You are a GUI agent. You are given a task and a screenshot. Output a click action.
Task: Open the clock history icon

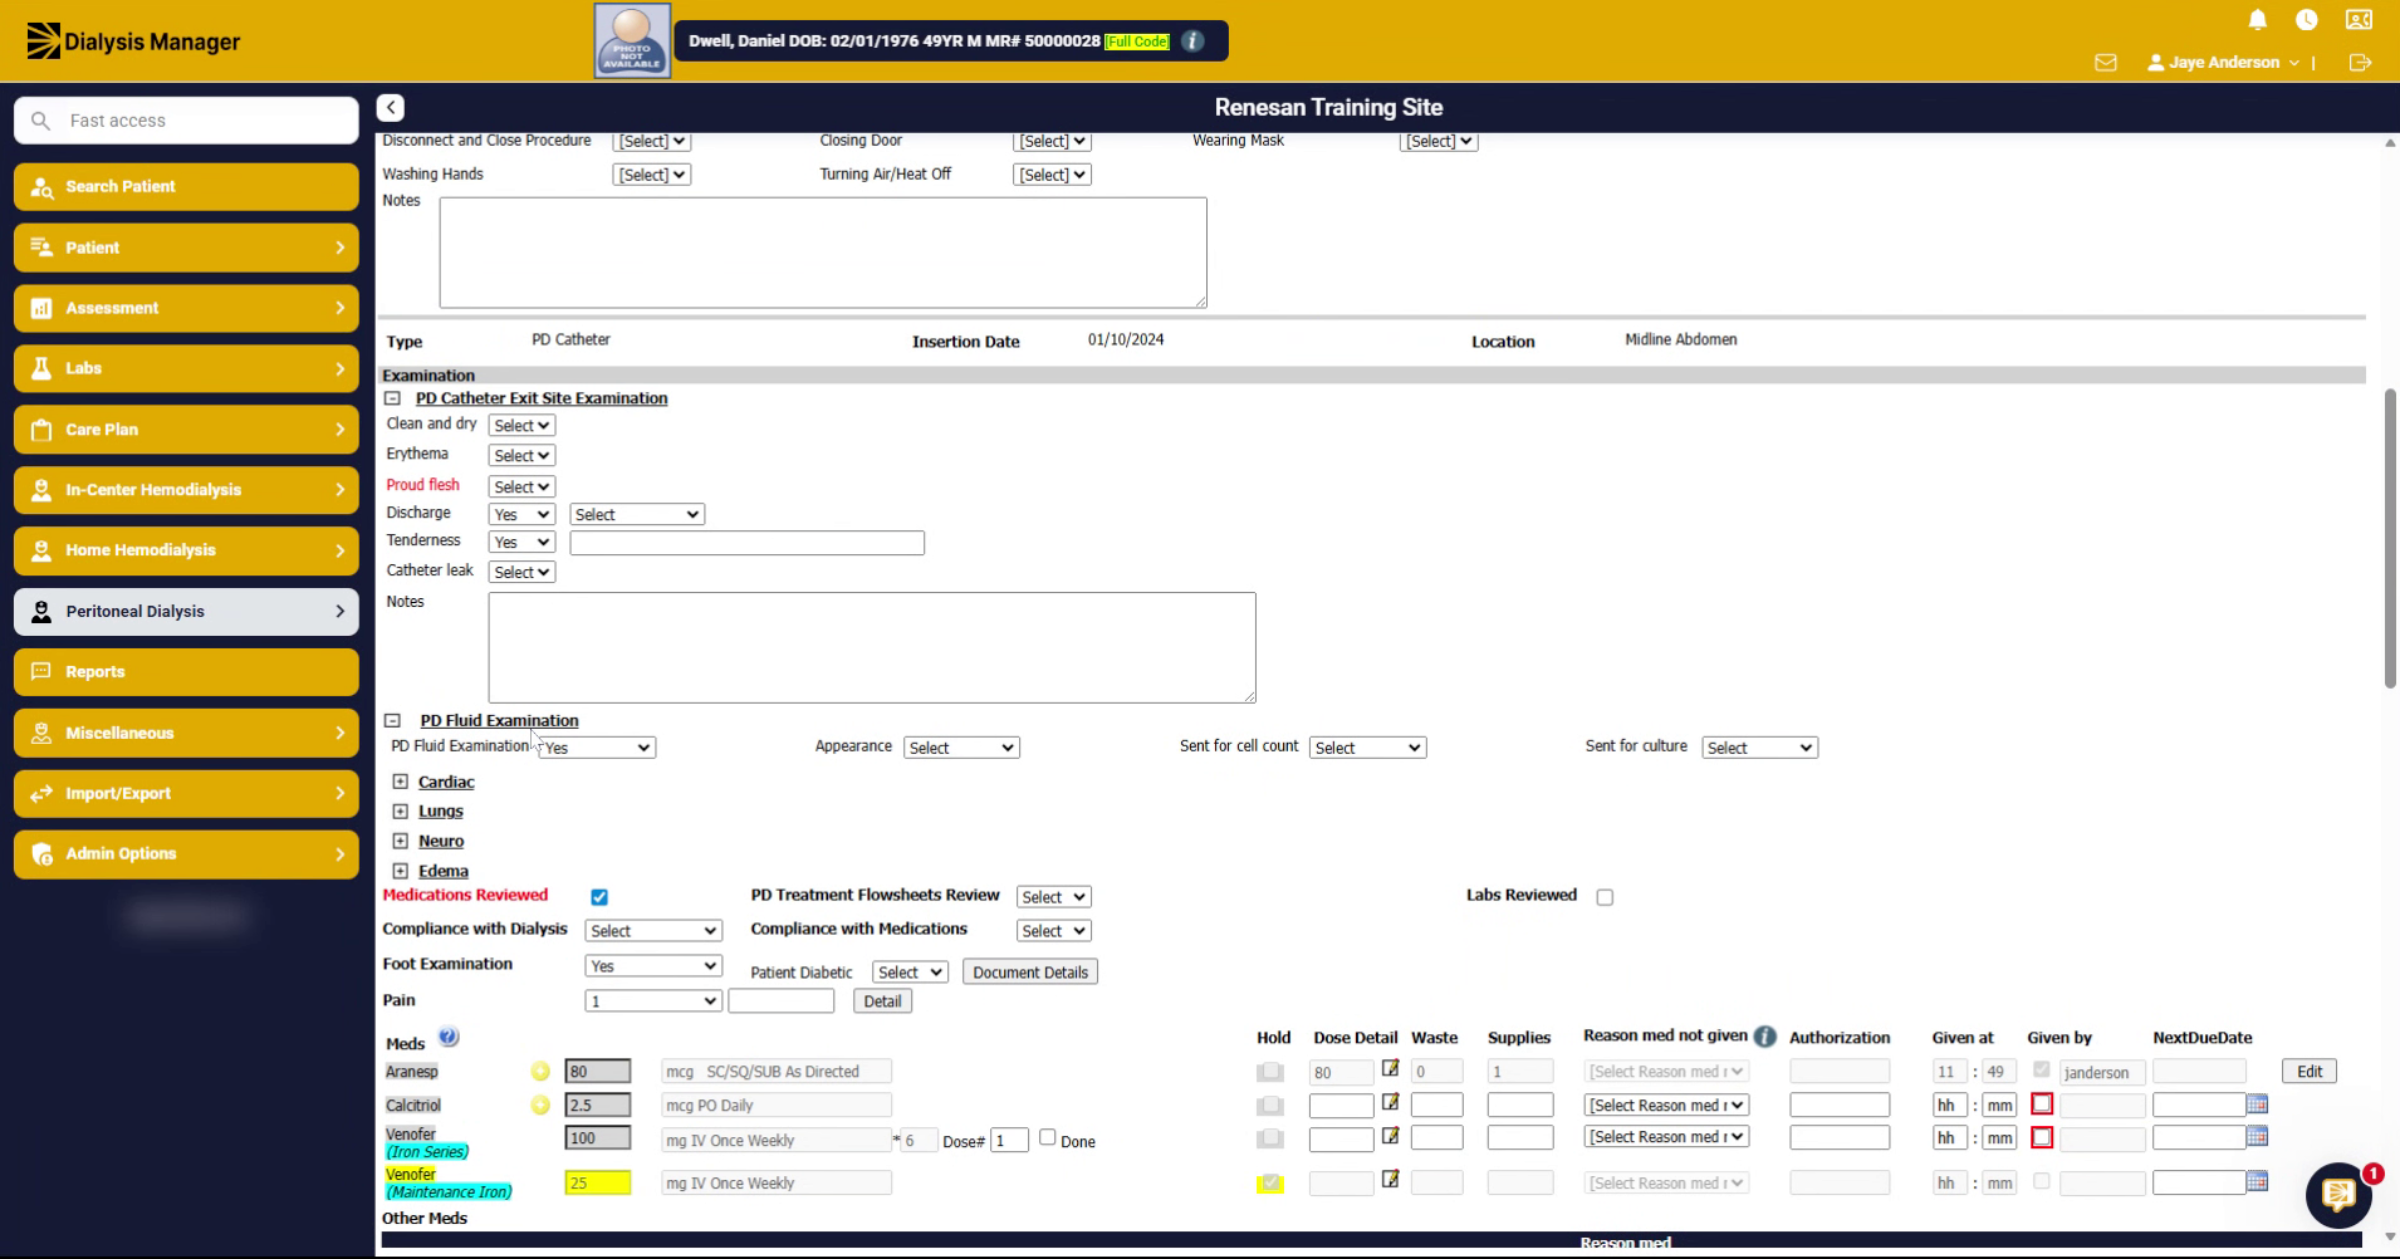(x=2307, y=20)
